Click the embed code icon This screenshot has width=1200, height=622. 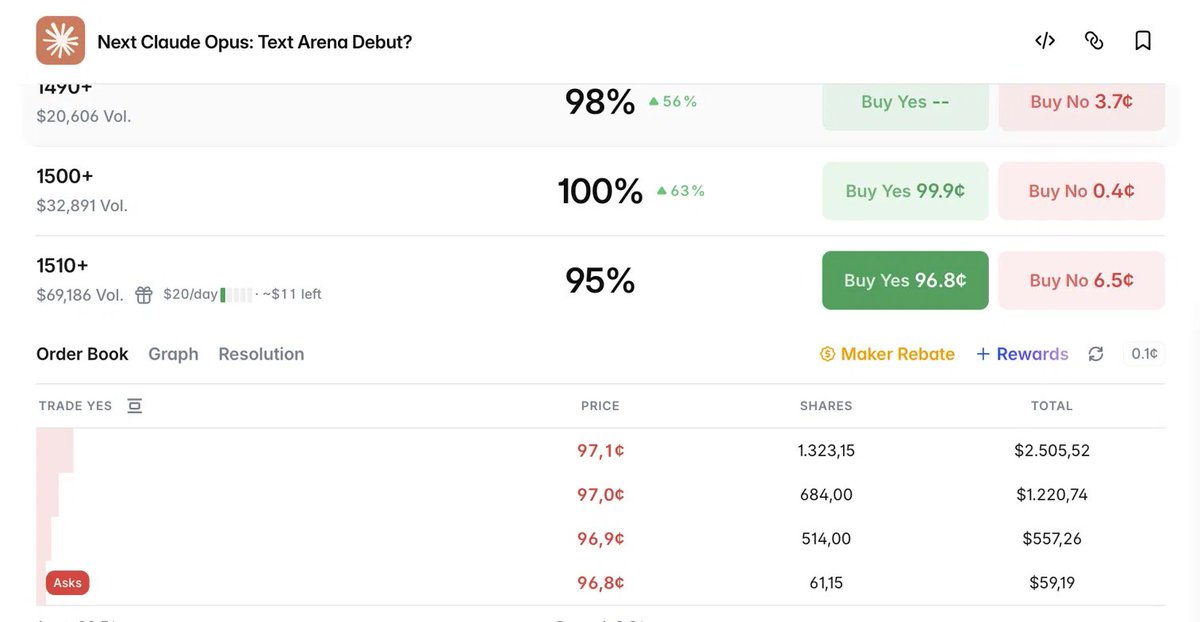[1045, 41]
